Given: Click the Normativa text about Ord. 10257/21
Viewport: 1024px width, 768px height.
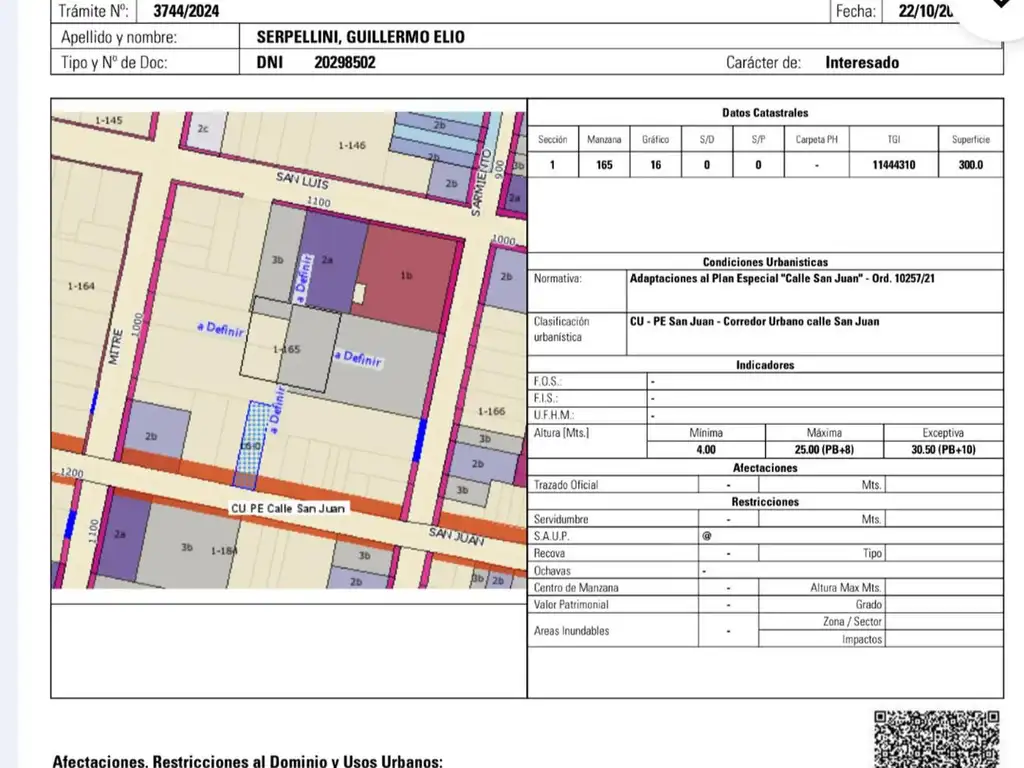Looking at the screenshot, I should [782, 279].
